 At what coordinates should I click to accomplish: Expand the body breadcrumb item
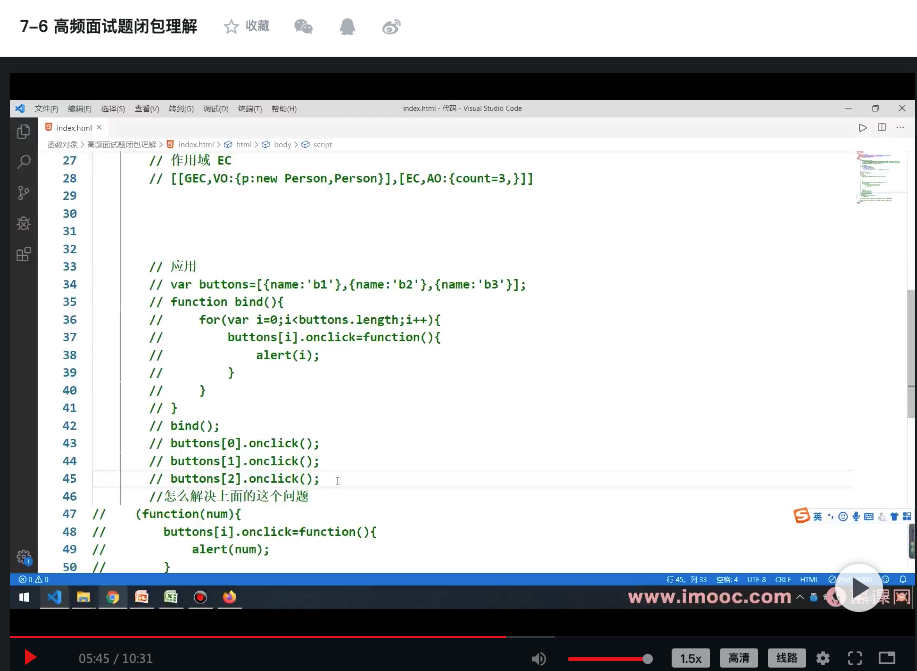(282, 144)
